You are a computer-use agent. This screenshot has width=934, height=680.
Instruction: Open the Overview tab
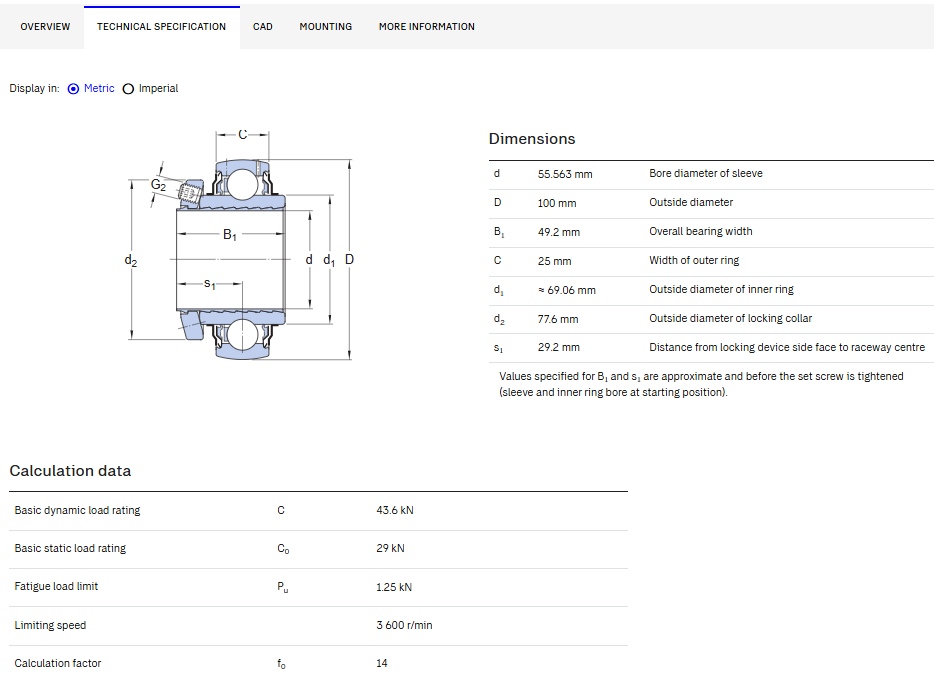coord(45,27)
